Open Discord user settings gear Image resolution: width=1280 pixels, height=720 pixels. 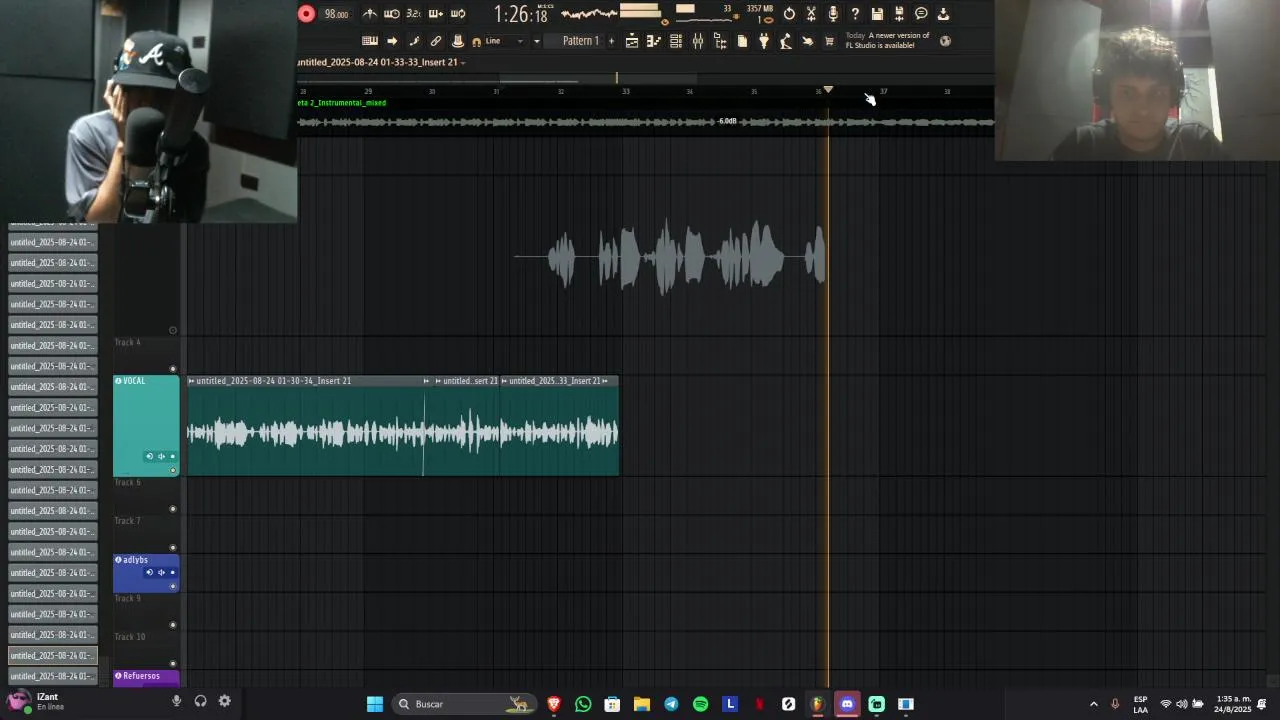(225, 702)
